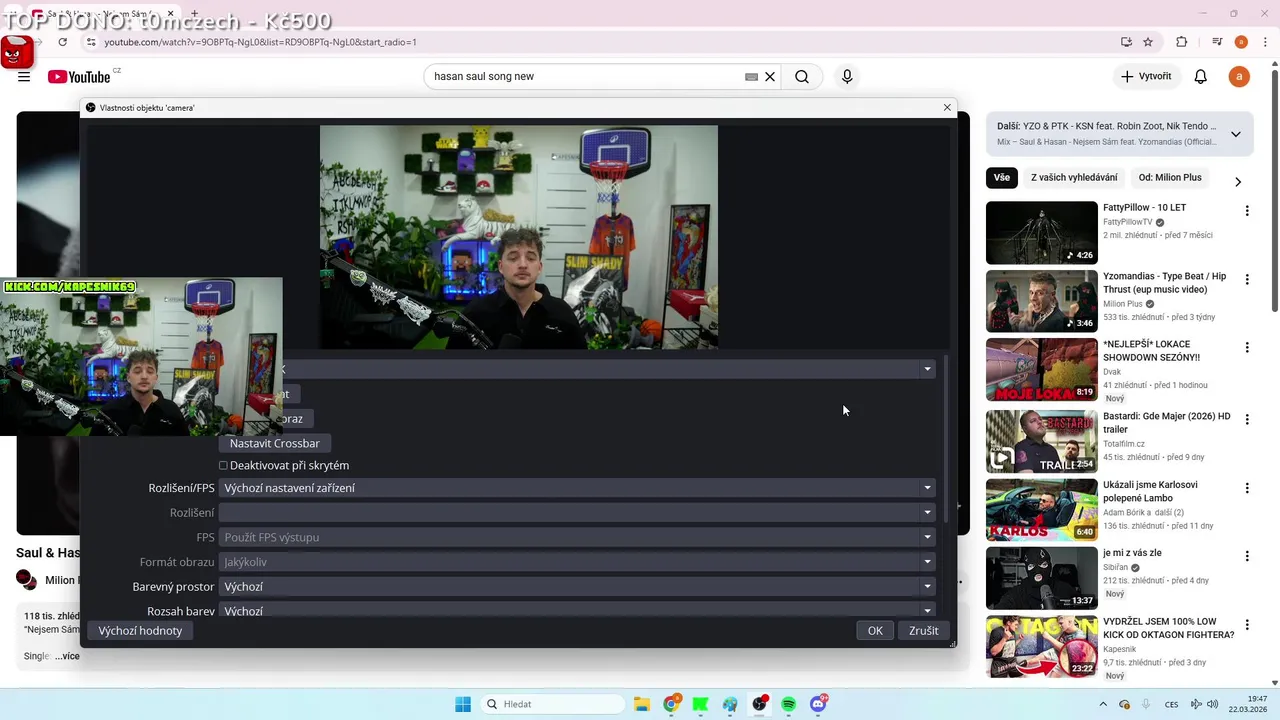Click the camera preview in the properties dialog
The width and height of the screenshot is (1280, 720).
(x=518, y=237)
